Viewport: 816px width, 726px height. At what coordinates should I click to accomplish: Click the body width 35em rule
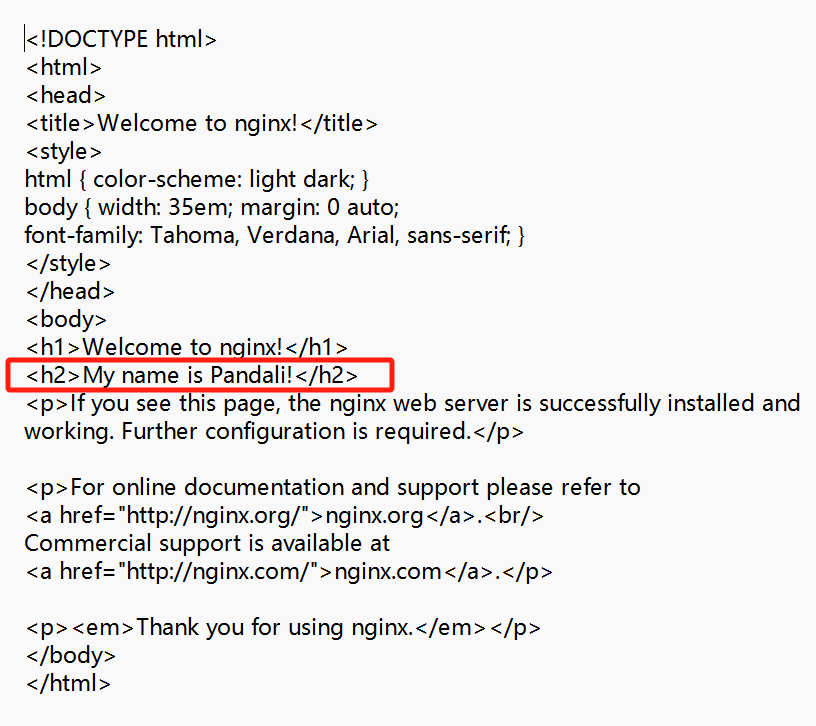pyautogui.click(x=212, y=208)
